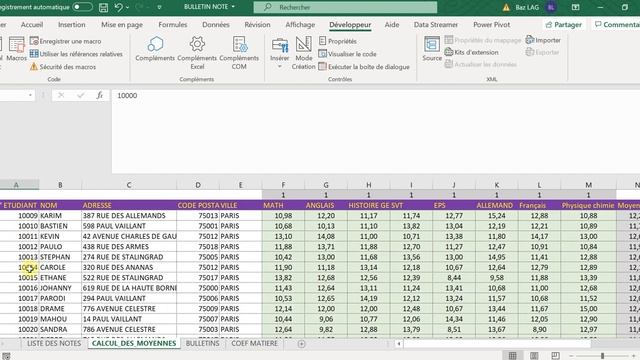
Task: Toggle Mode Création
Action: tap(304, 53)
